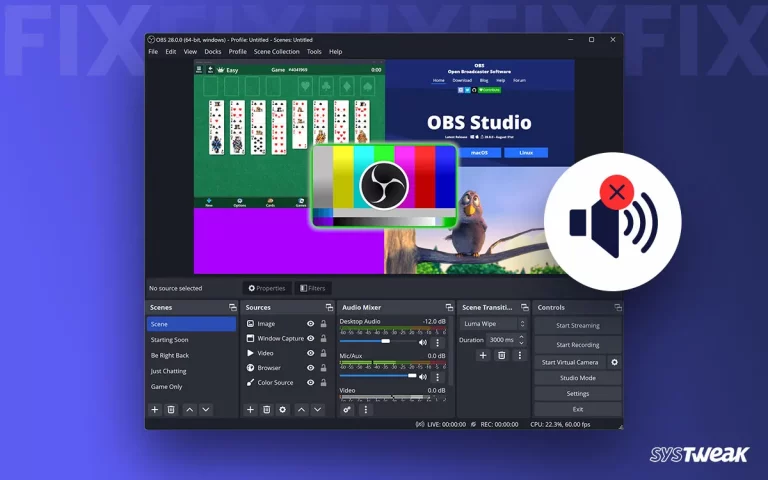
Task: Open the Luma Wipe transition dropdown
Action: pyautogui.click(x=493, y=324)
